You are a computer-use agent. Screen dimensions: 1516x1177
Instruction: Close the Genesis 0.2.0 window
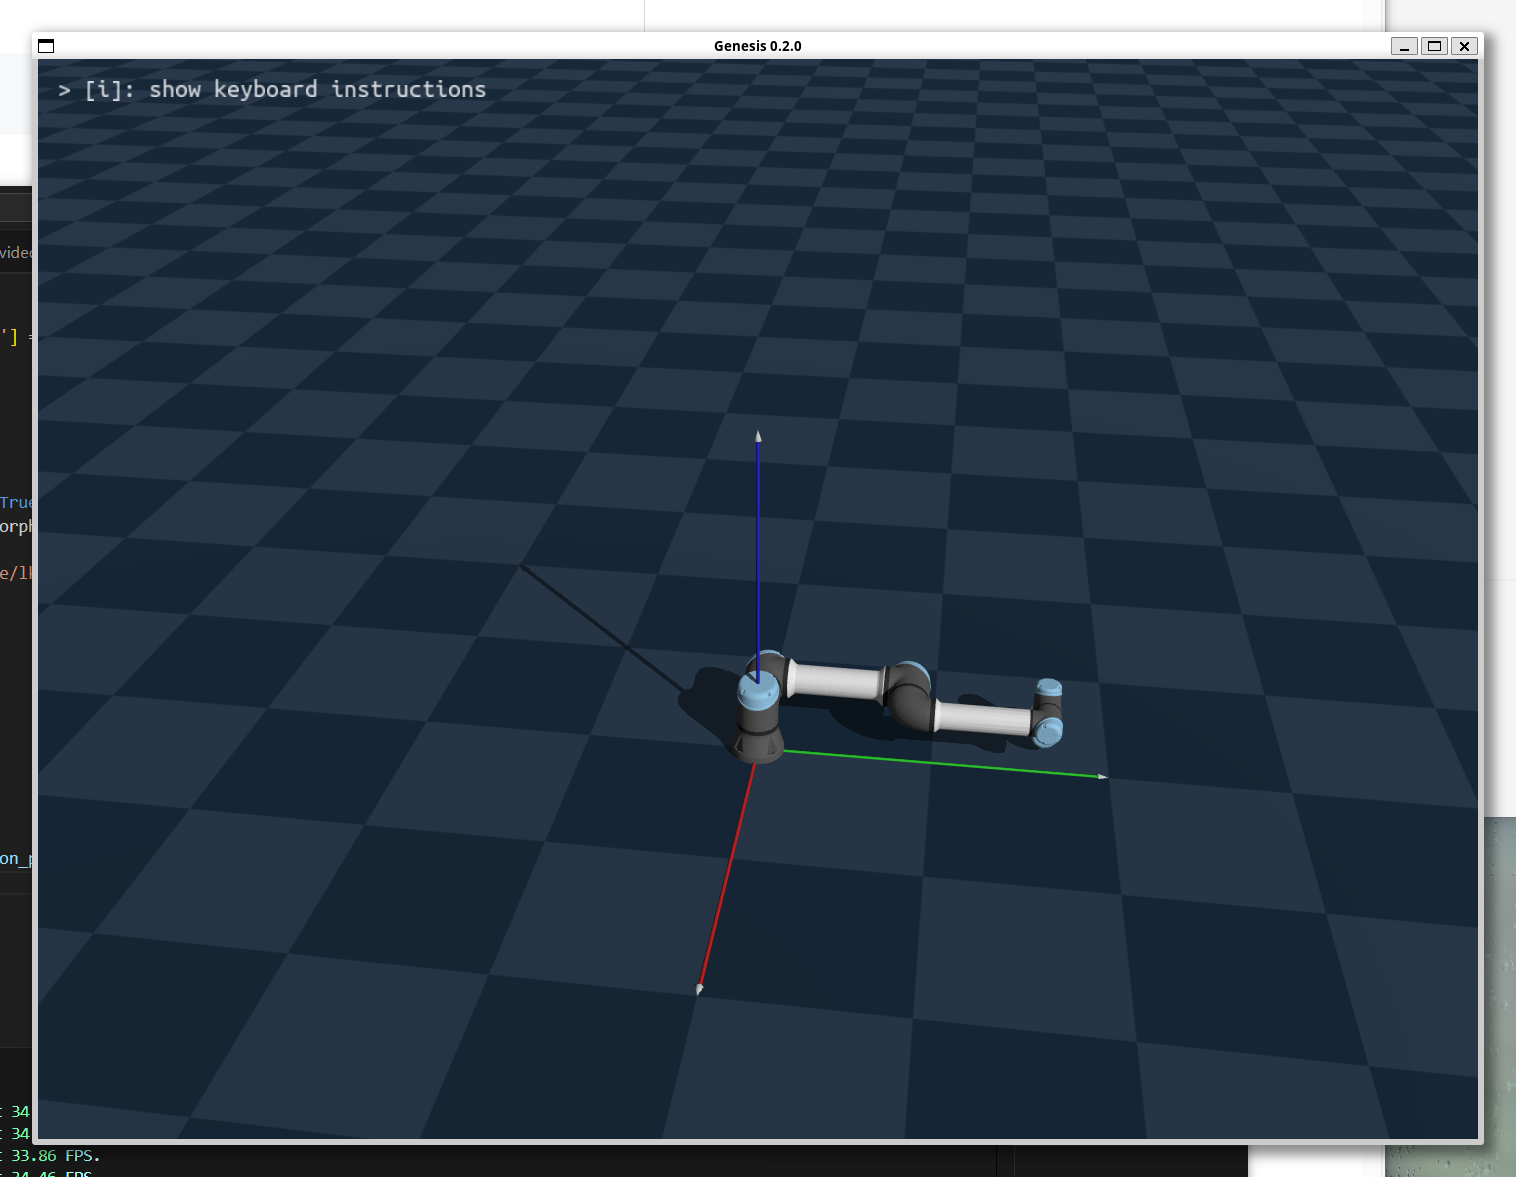pyautogui.click(x=1464, y=46)
